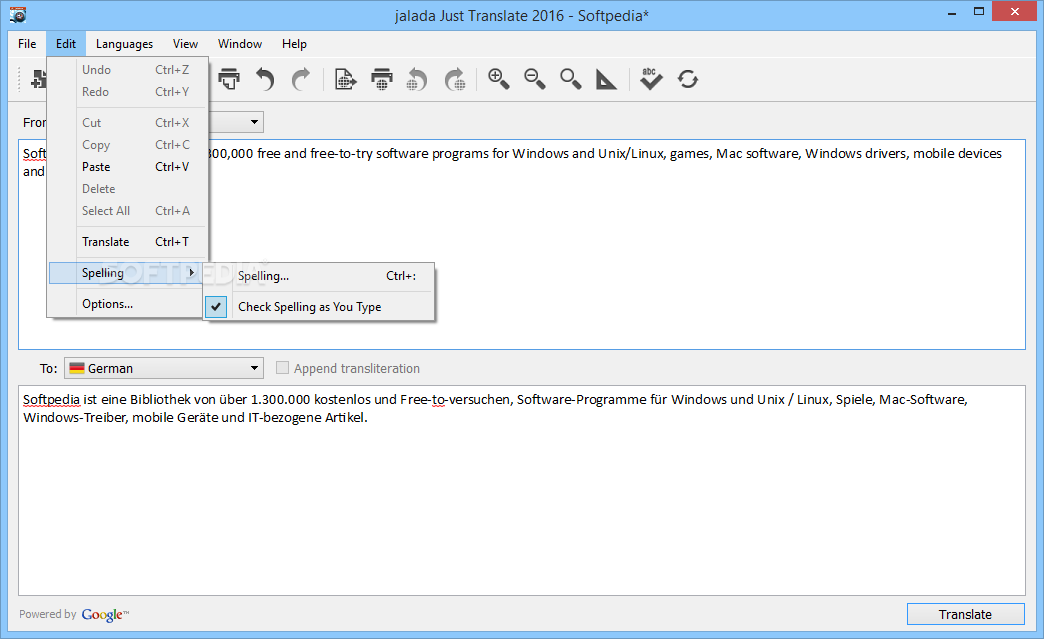
Task: Close the open Edit menu
Action: 66,44
